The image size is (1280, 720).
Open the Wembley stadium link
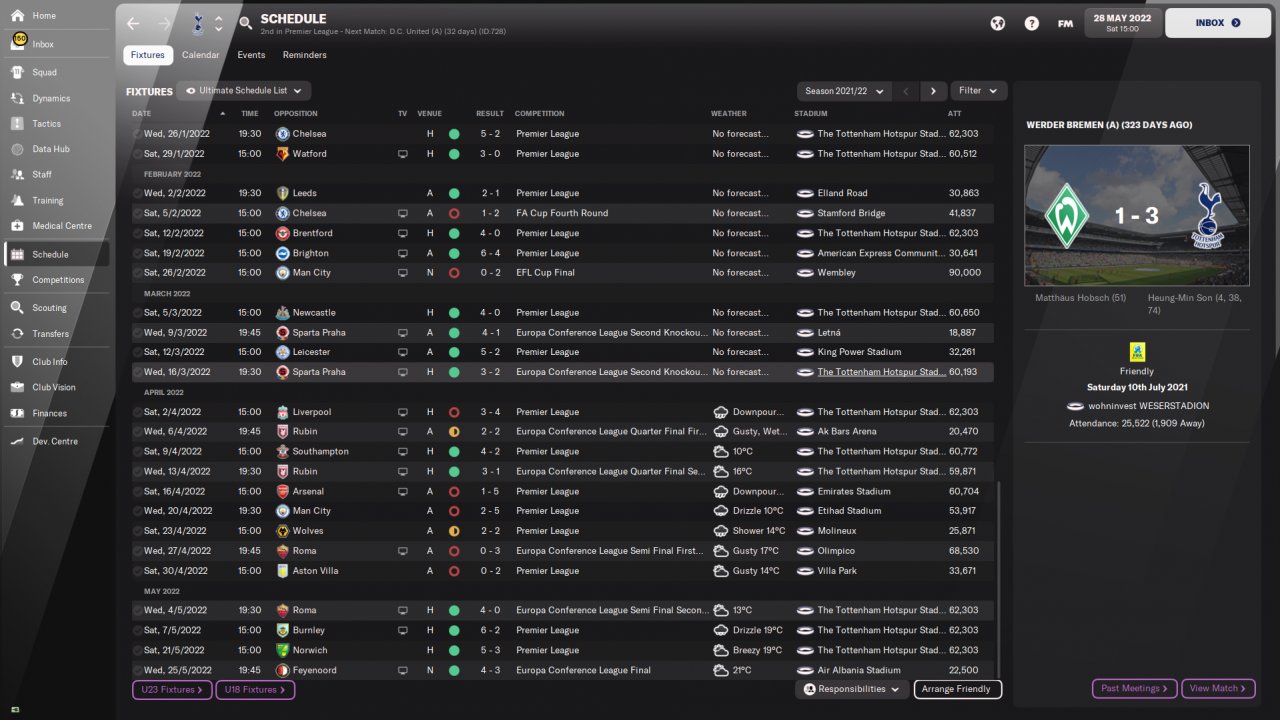click(836, 273)
